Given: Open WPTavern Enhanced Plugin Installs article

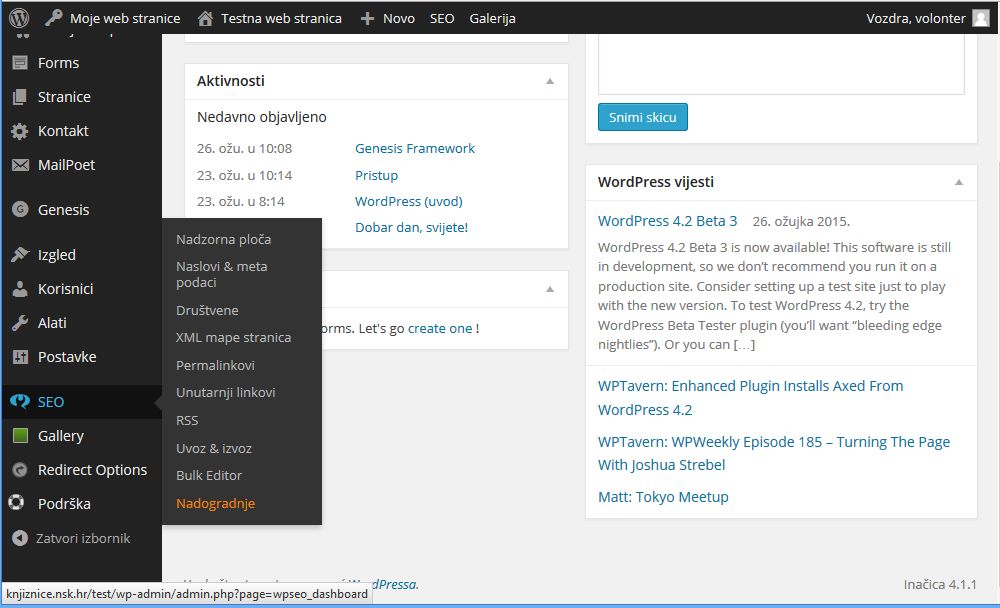Looking at the screenshot, I should (751, 397).
